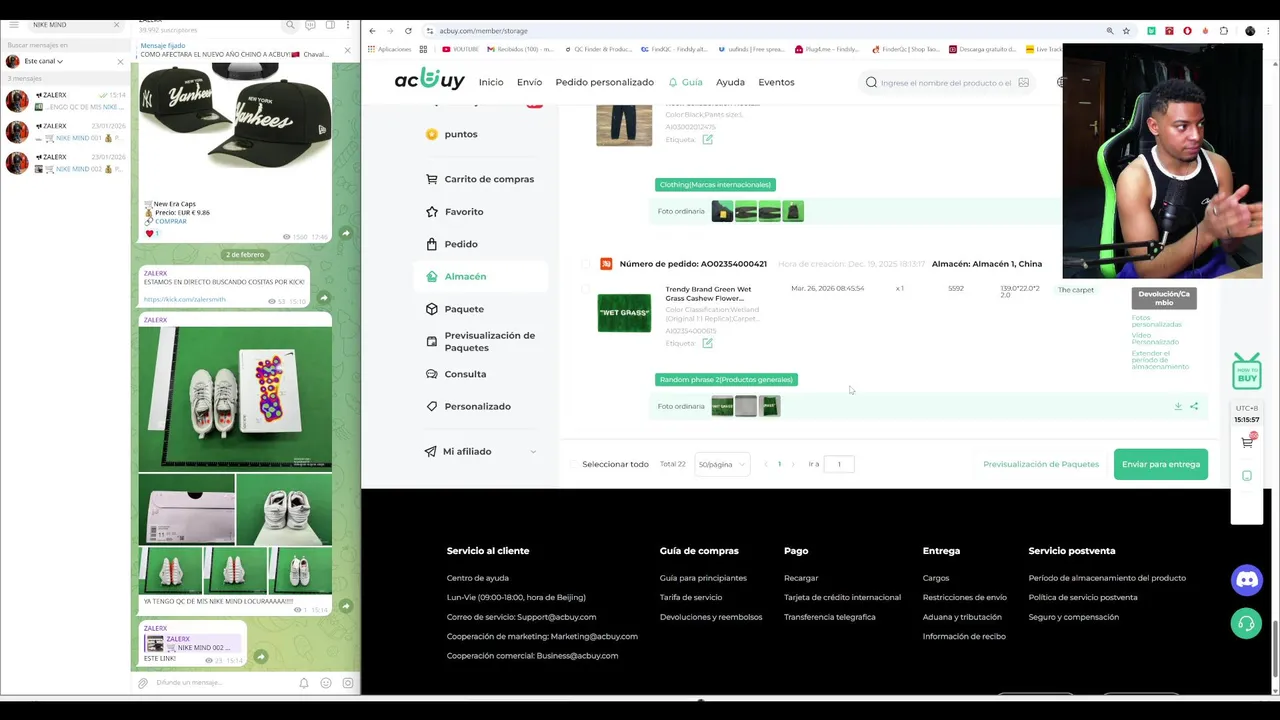Bookmark this page with the star icon
The width and height of the screenshot is (1280, 720).
pos(1127,31)
